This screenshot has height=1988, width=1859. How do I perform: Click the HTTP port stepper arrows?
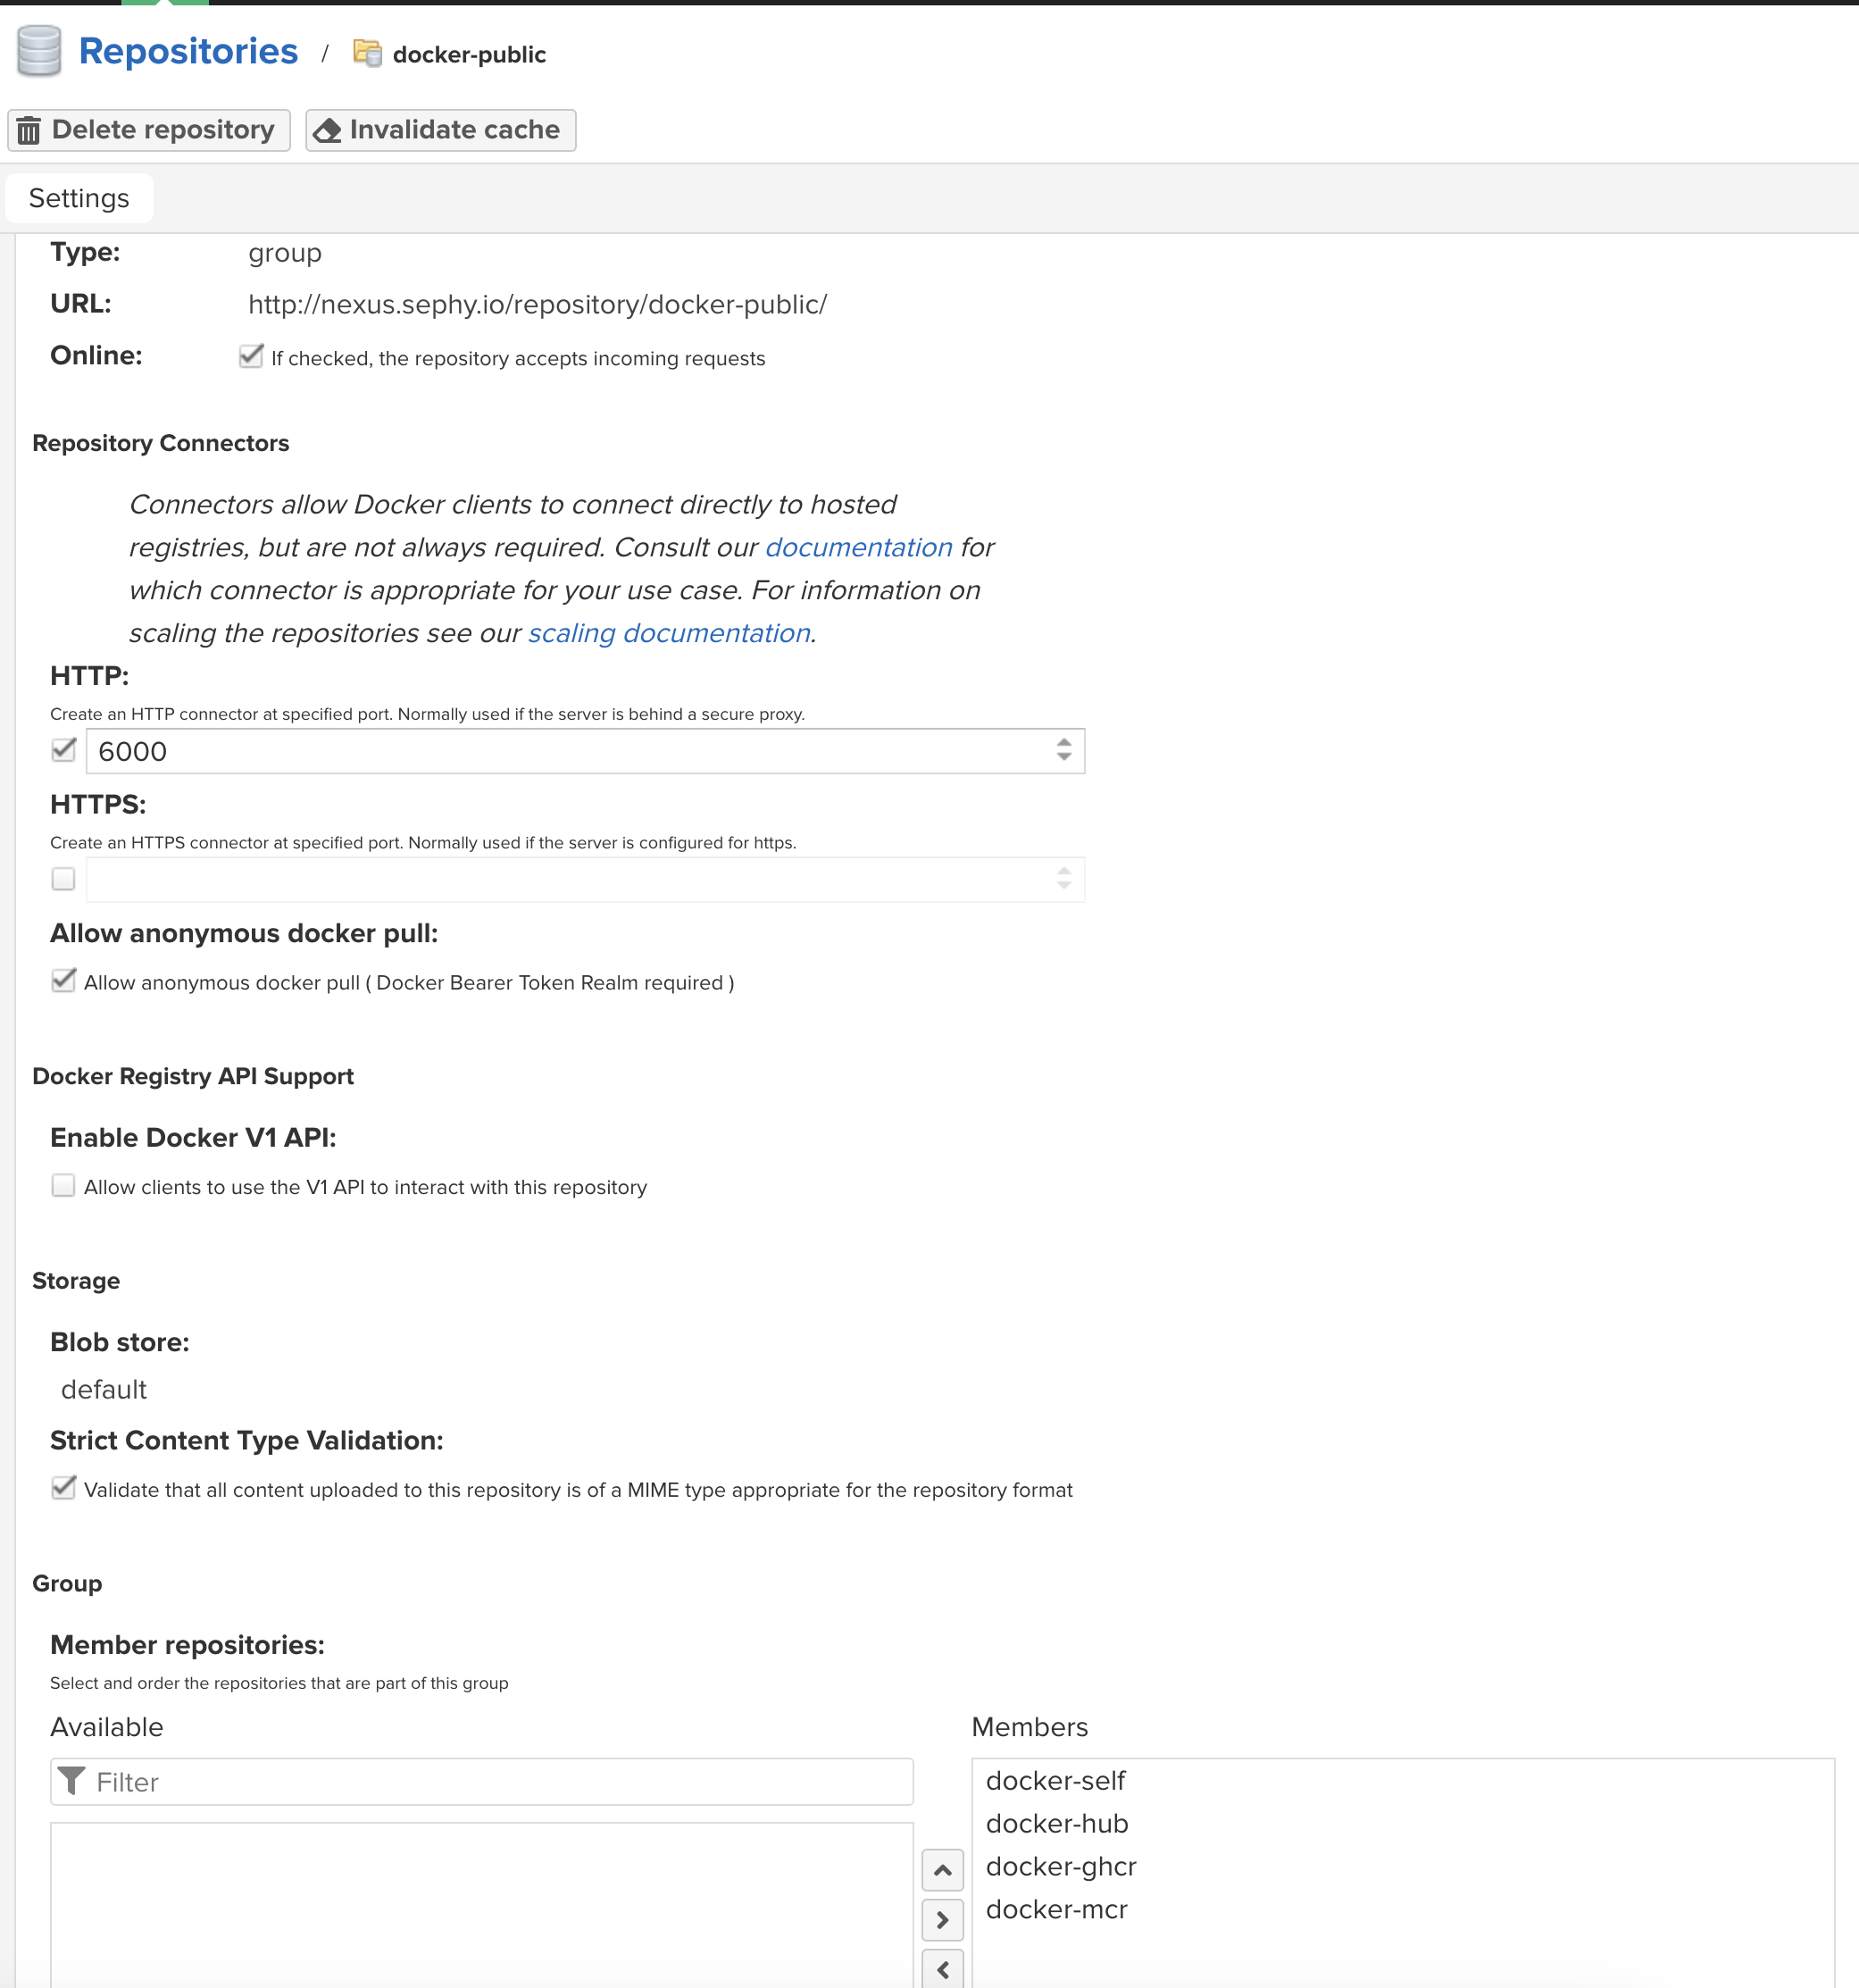coord(1064,750)
